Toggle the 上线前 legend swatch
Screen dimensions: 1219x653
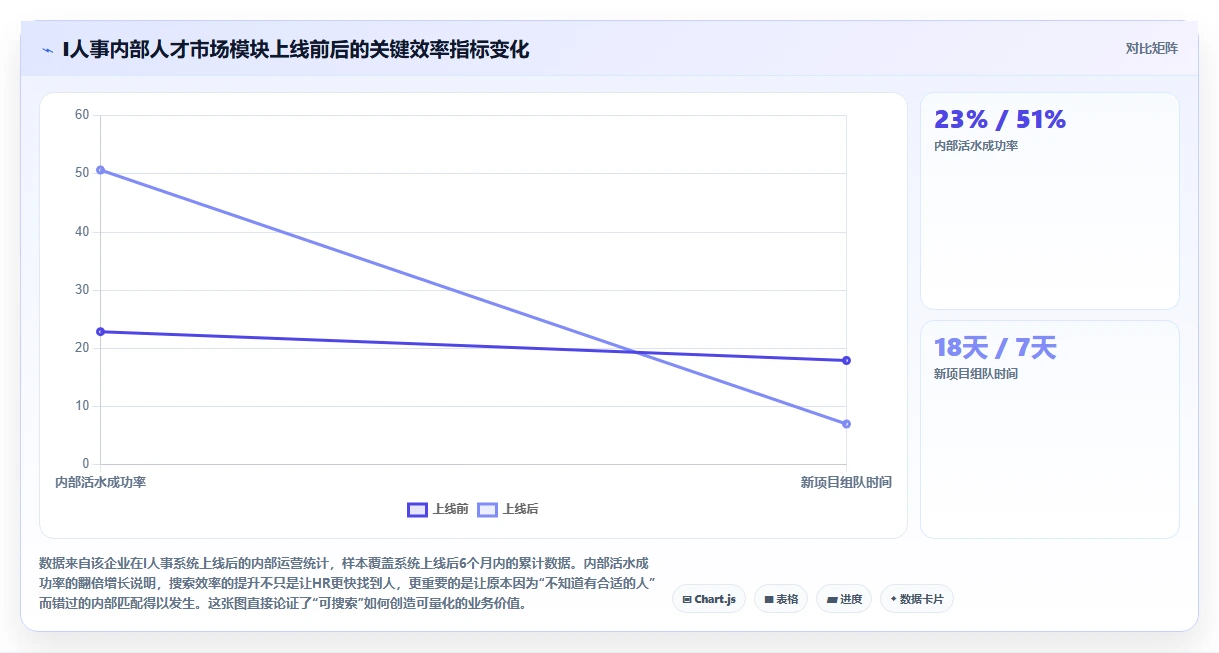coord(417,510)
